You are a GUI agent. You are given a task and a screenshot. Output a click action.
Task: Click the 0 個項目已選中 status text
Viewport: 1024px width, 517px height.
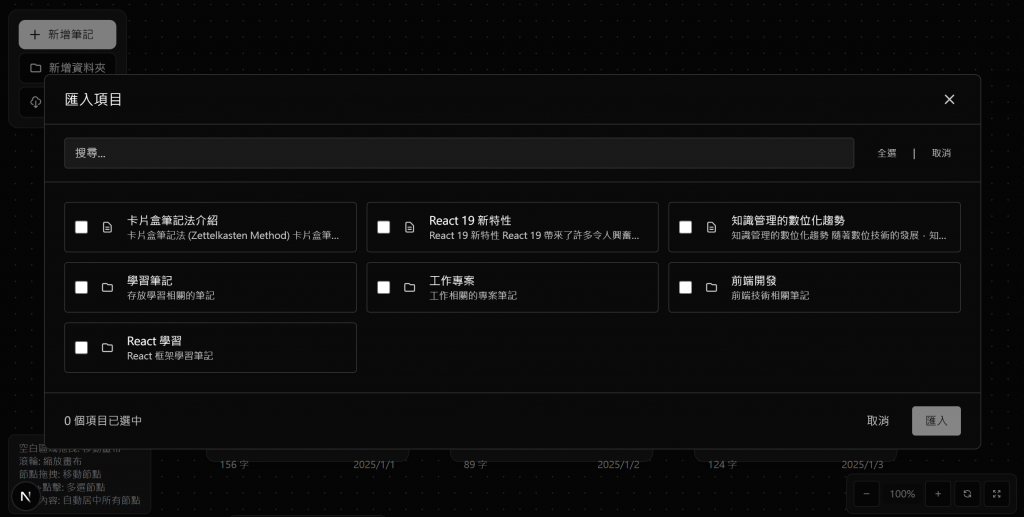[103, 421]
